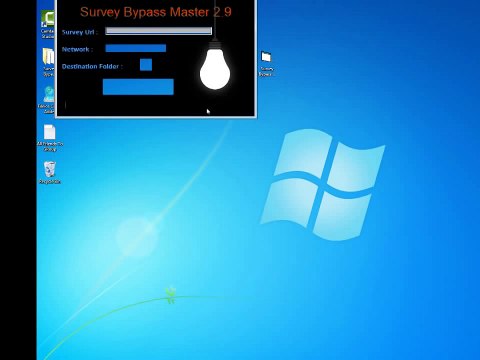Open the Network selection box

[x=136, y=48]
